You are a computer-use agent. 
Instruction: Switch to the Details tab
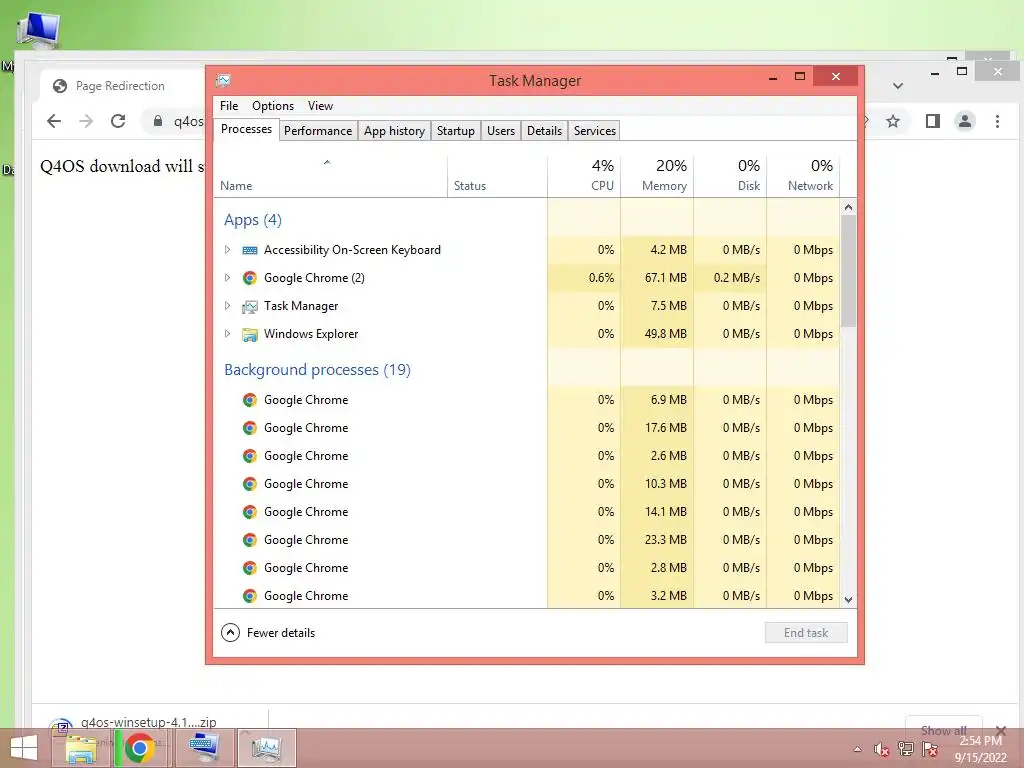tap(545, 131)
